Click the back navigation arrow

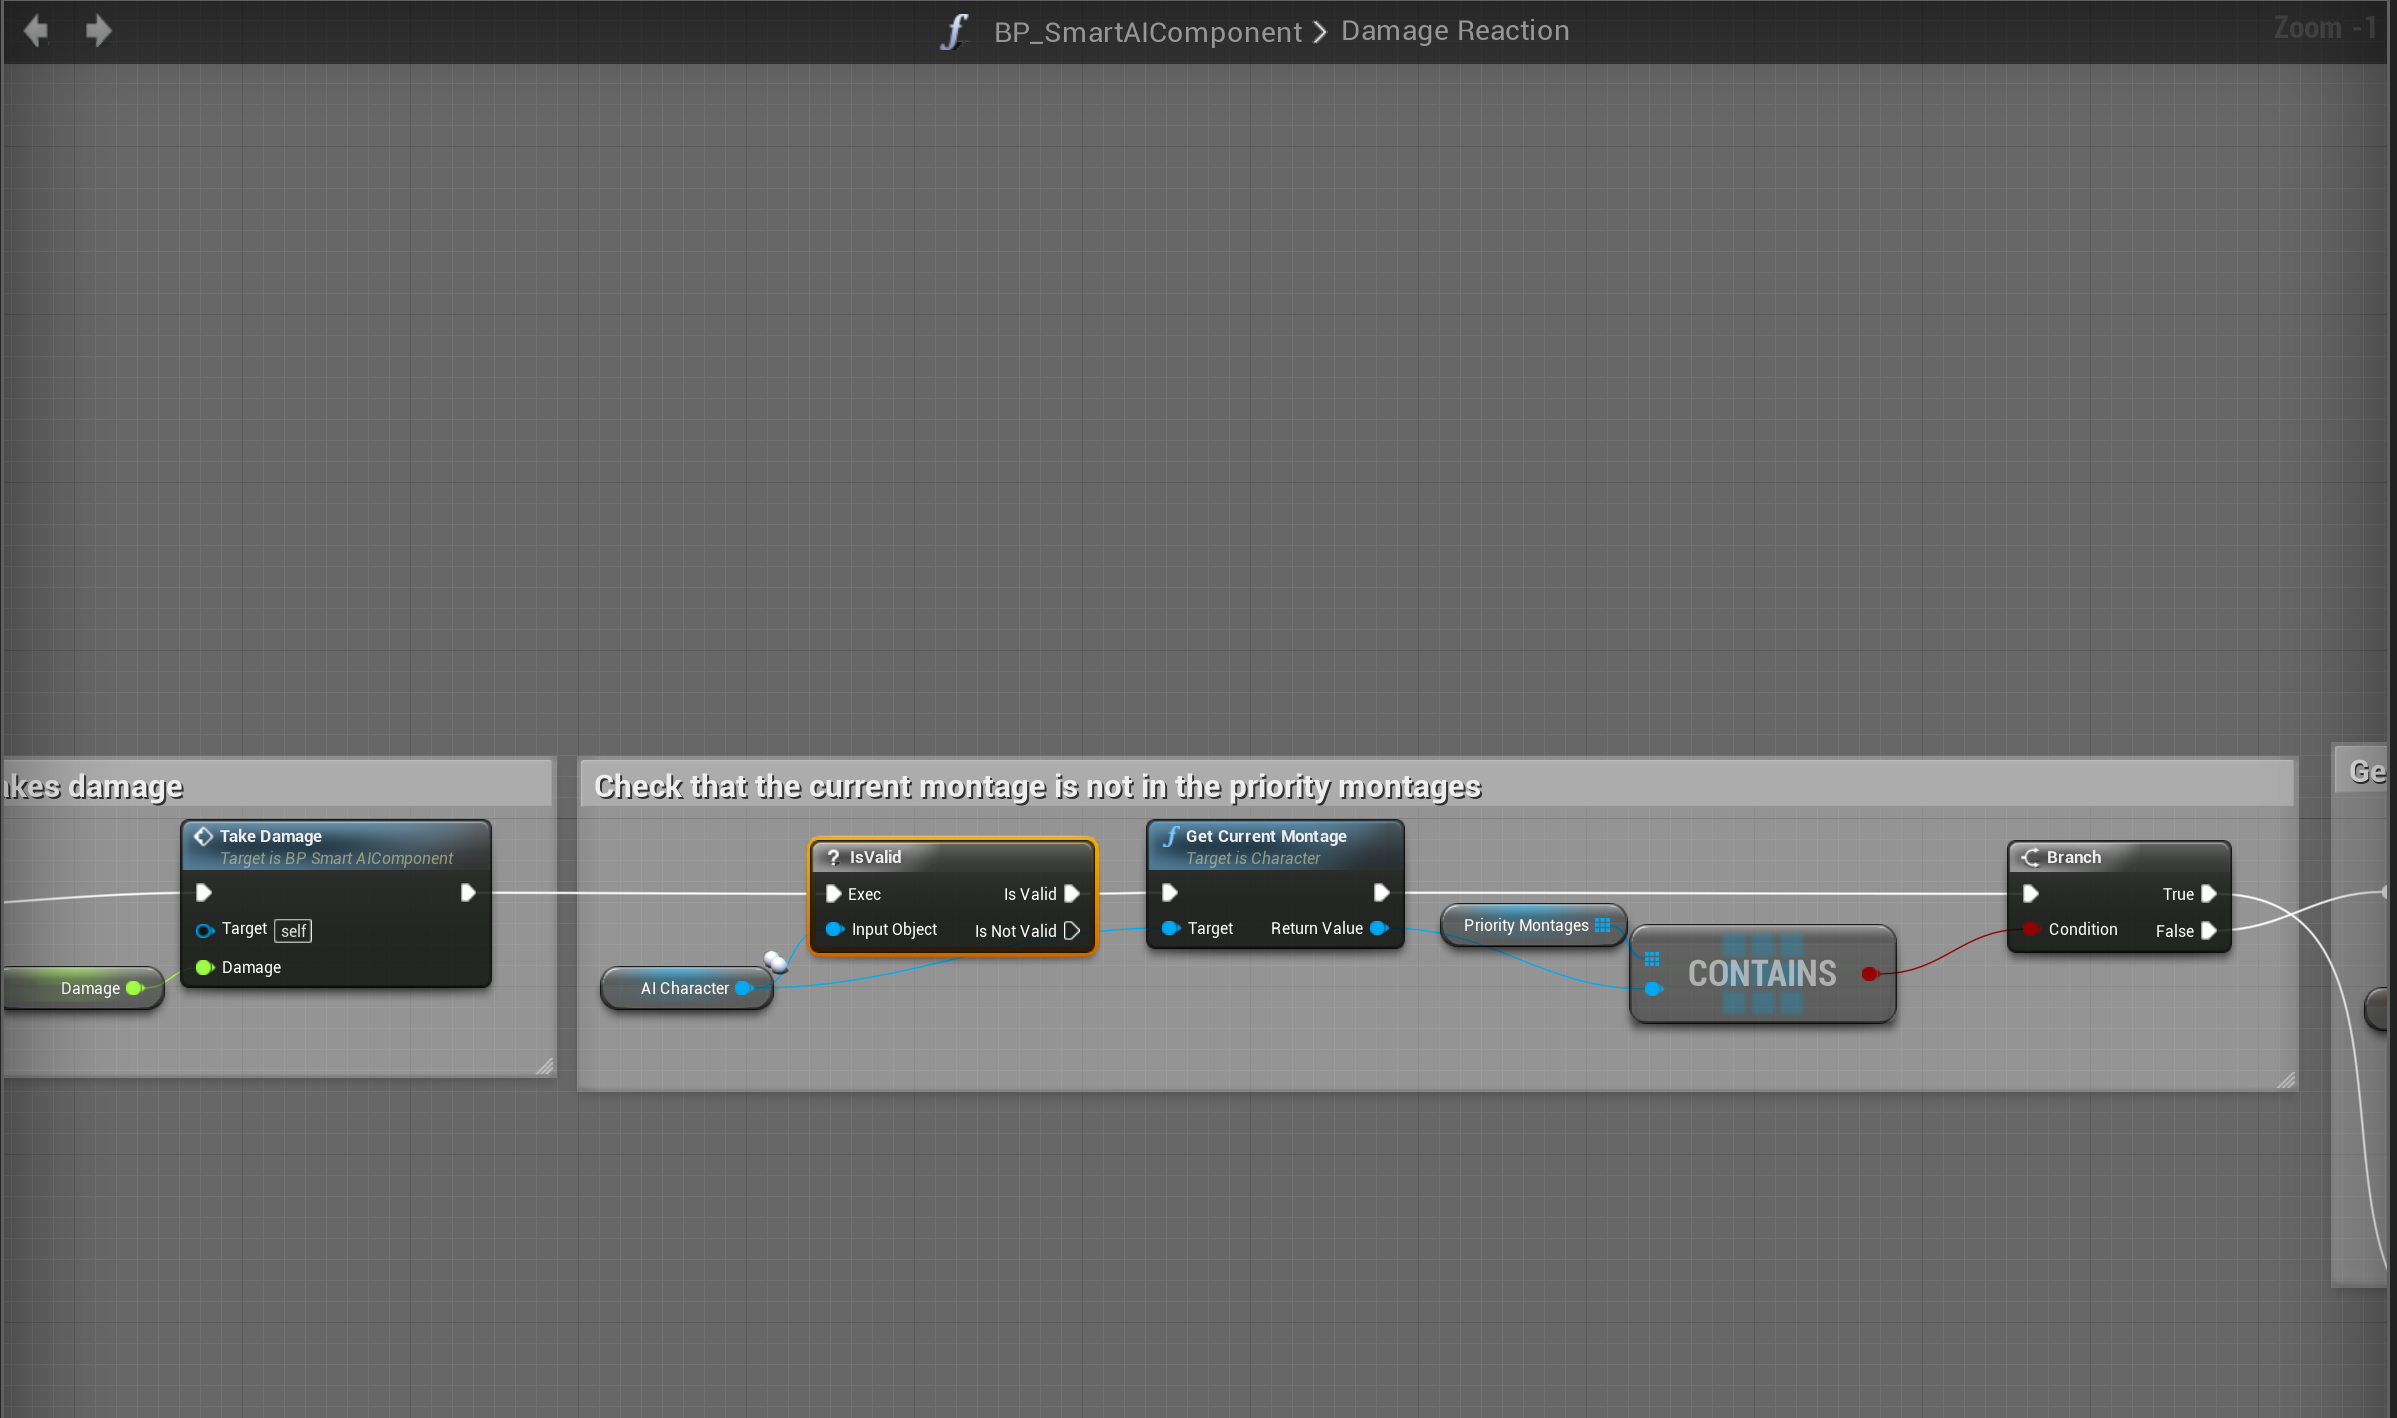pyautogui.click(x=36, y=31)
